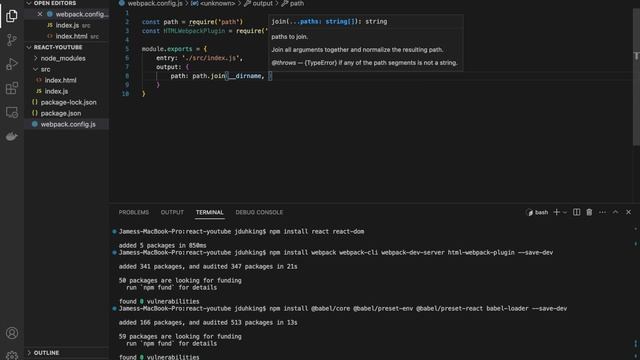This screenshot has height=360, width=640.
Task: Kill the terminal with trash icon
Action: (x=589, y=212)
